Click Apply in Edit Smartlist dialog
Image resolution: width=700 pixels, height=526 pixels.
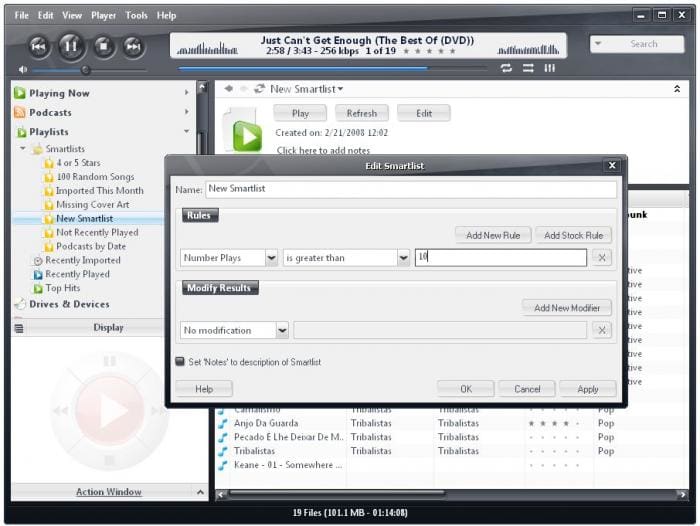point(588,389)
